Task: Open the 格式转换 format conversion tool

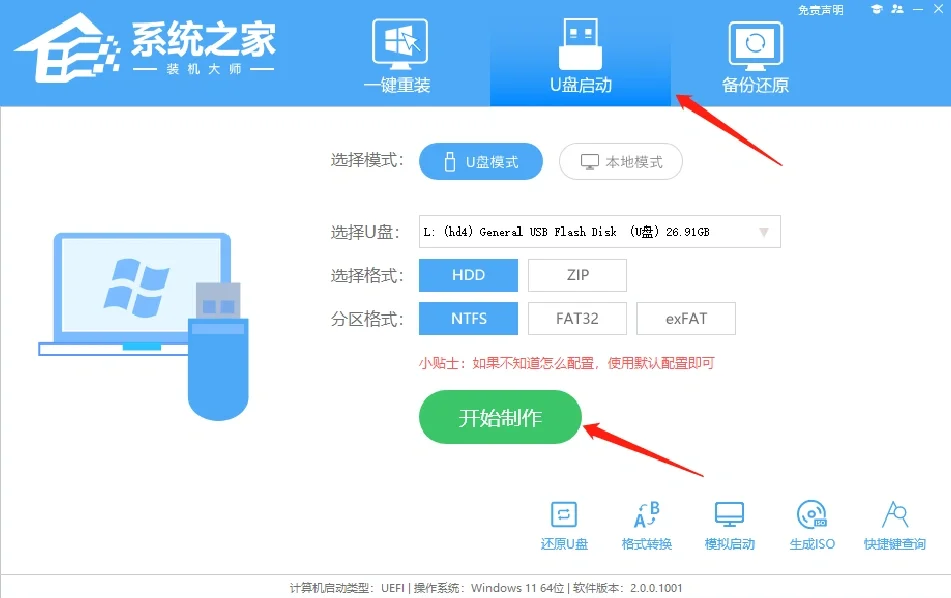Action: click(x=647, y=525)
